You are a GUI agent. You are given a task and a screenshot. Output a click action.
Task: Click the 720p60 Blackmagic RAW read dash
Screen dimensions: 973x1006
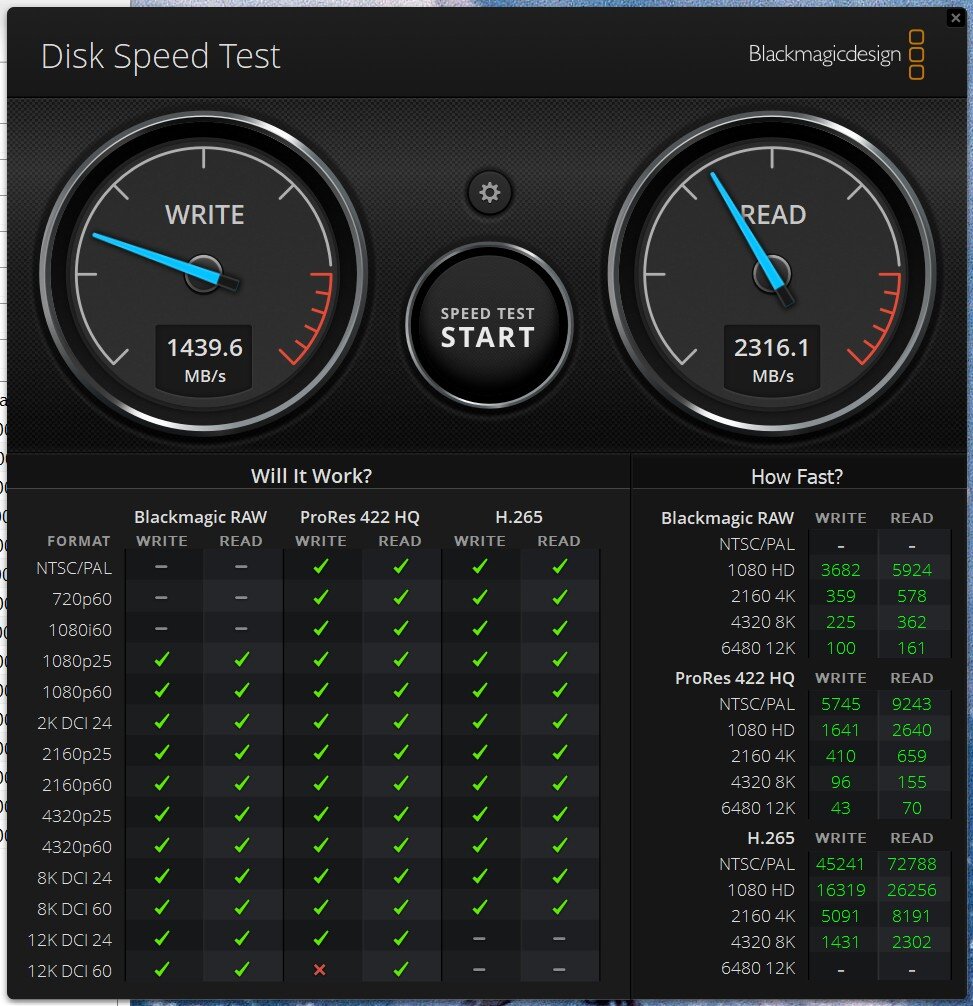click(x=241, y=598)
